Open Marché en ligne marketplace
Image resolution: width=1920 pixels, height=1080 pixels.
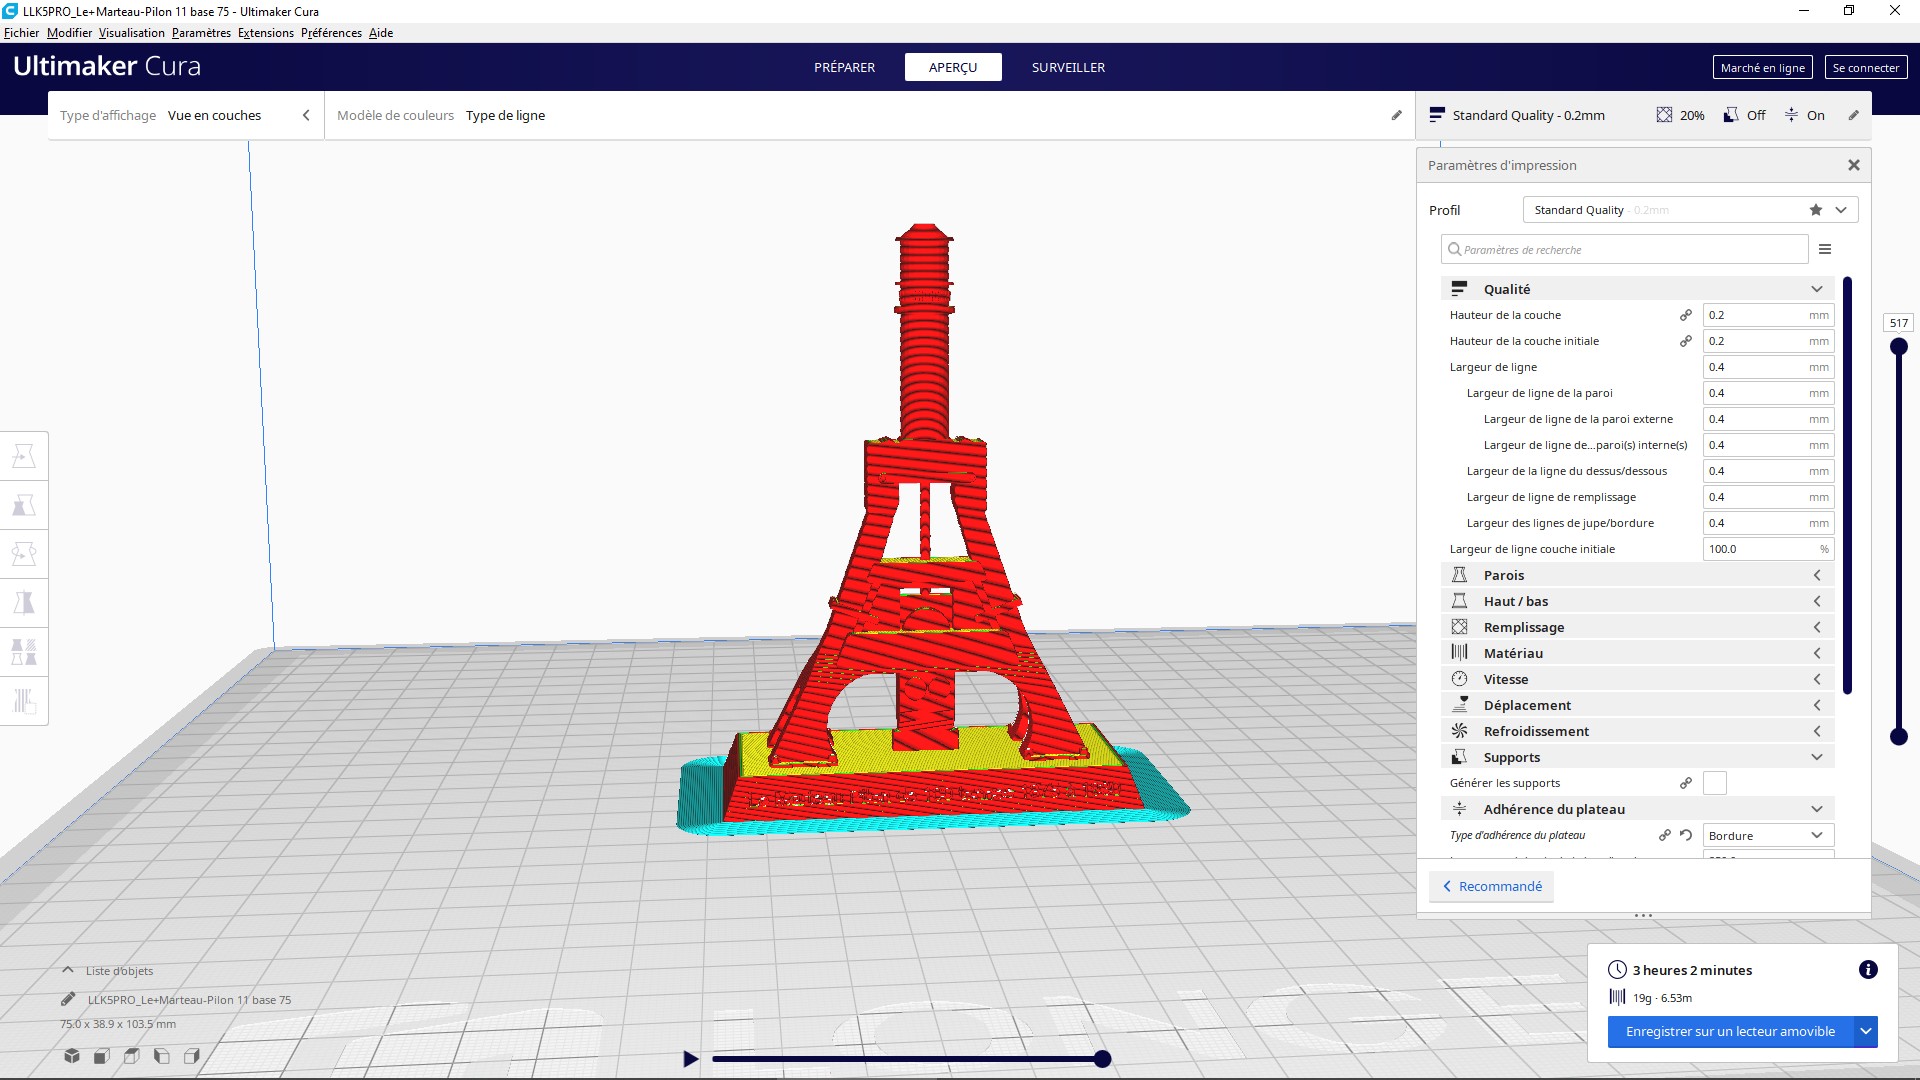pyautogui.click(x=1762, y=67)
